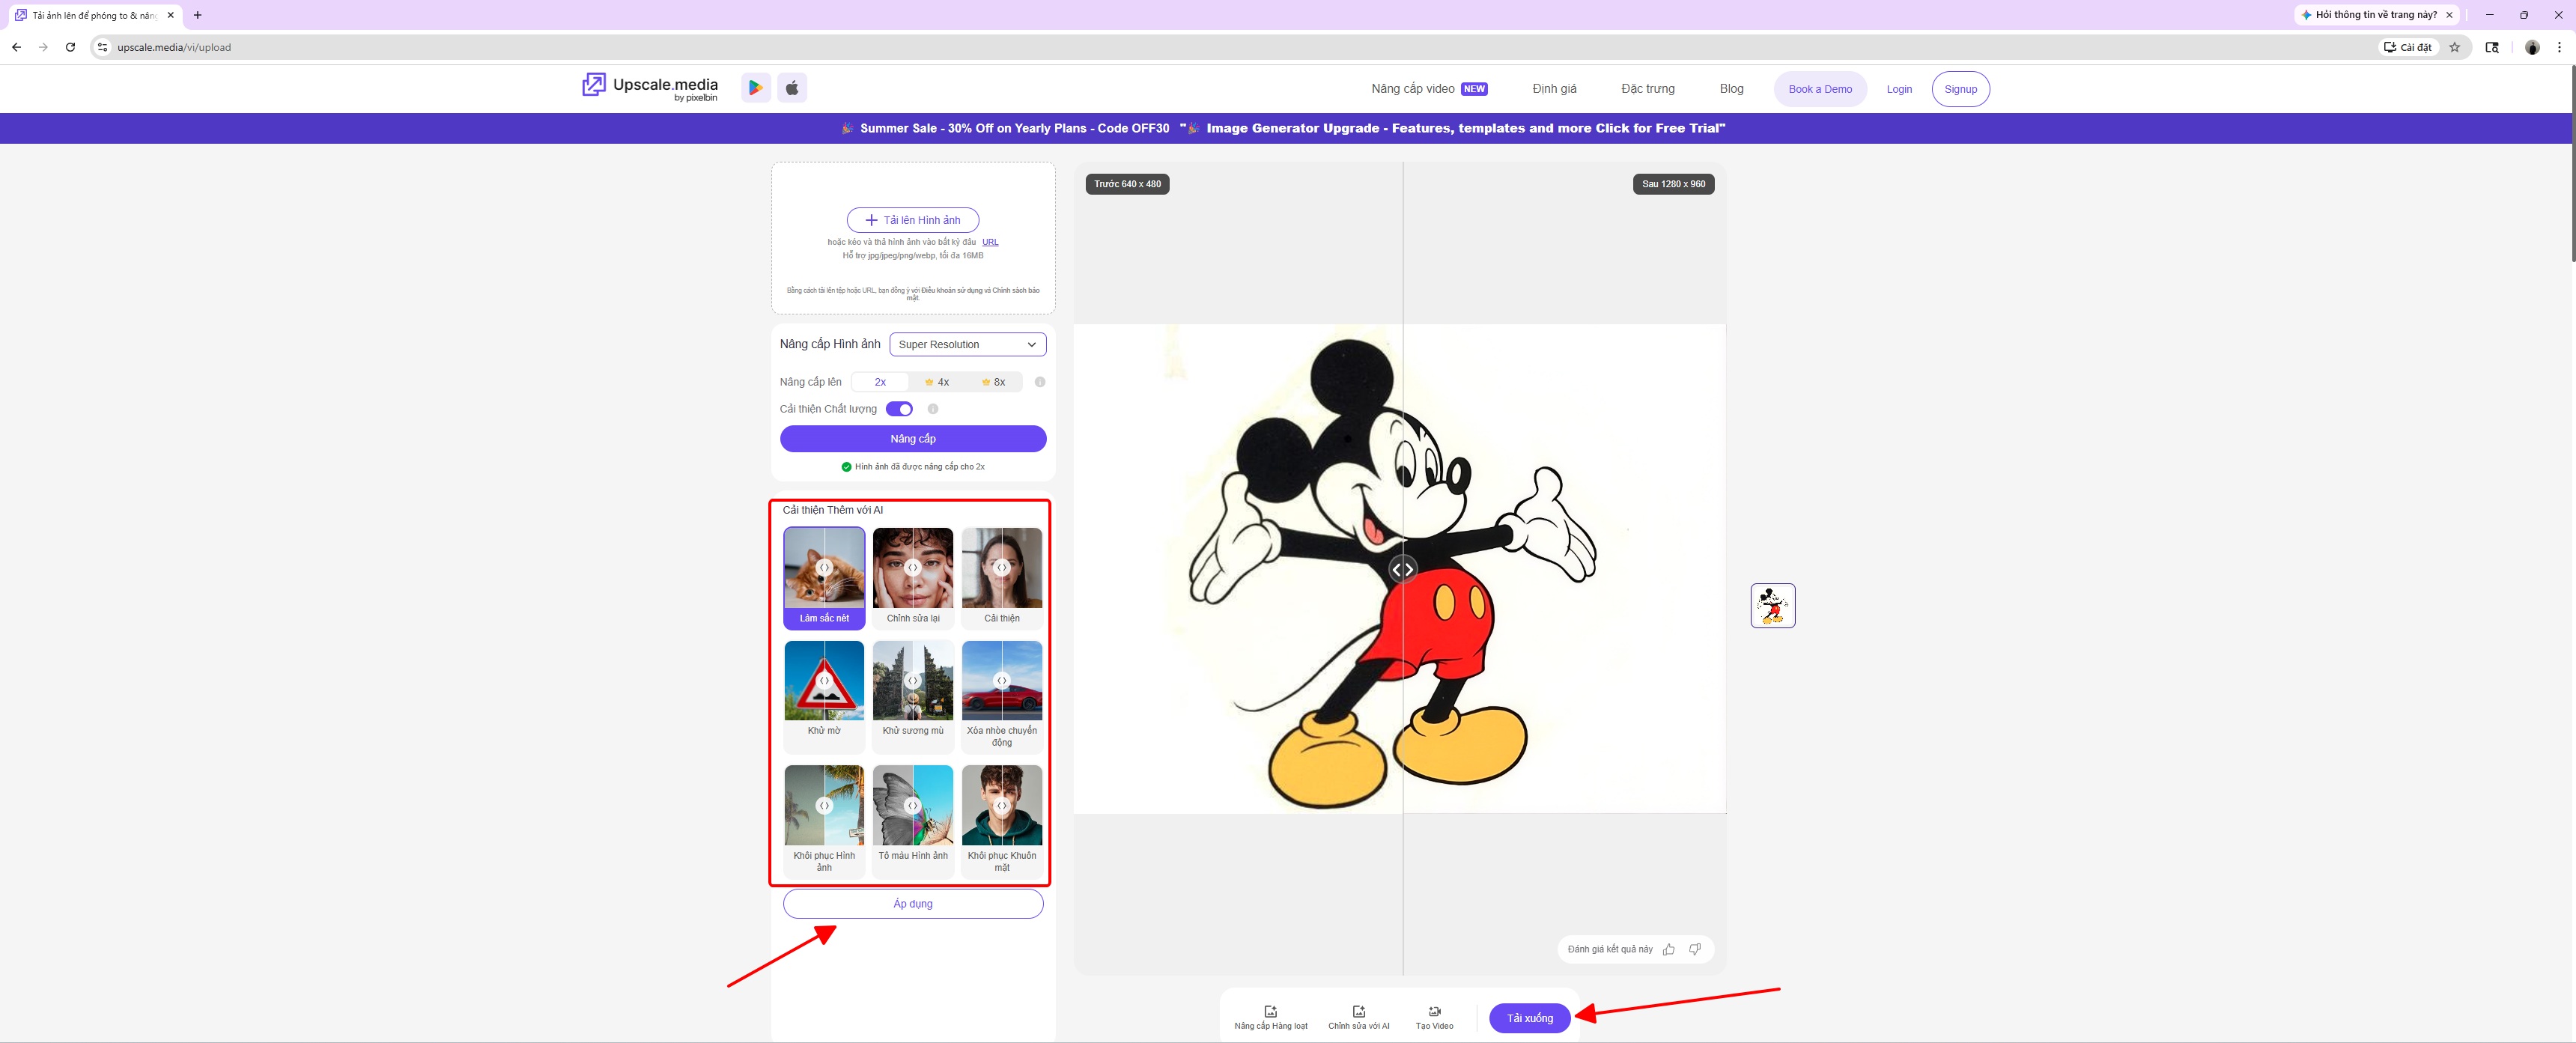The width and height of the screenshot is (2576, 1043).
Task: Click the page vertical scrollbar
Action: pyautogui.click(x=2572, y=165)
